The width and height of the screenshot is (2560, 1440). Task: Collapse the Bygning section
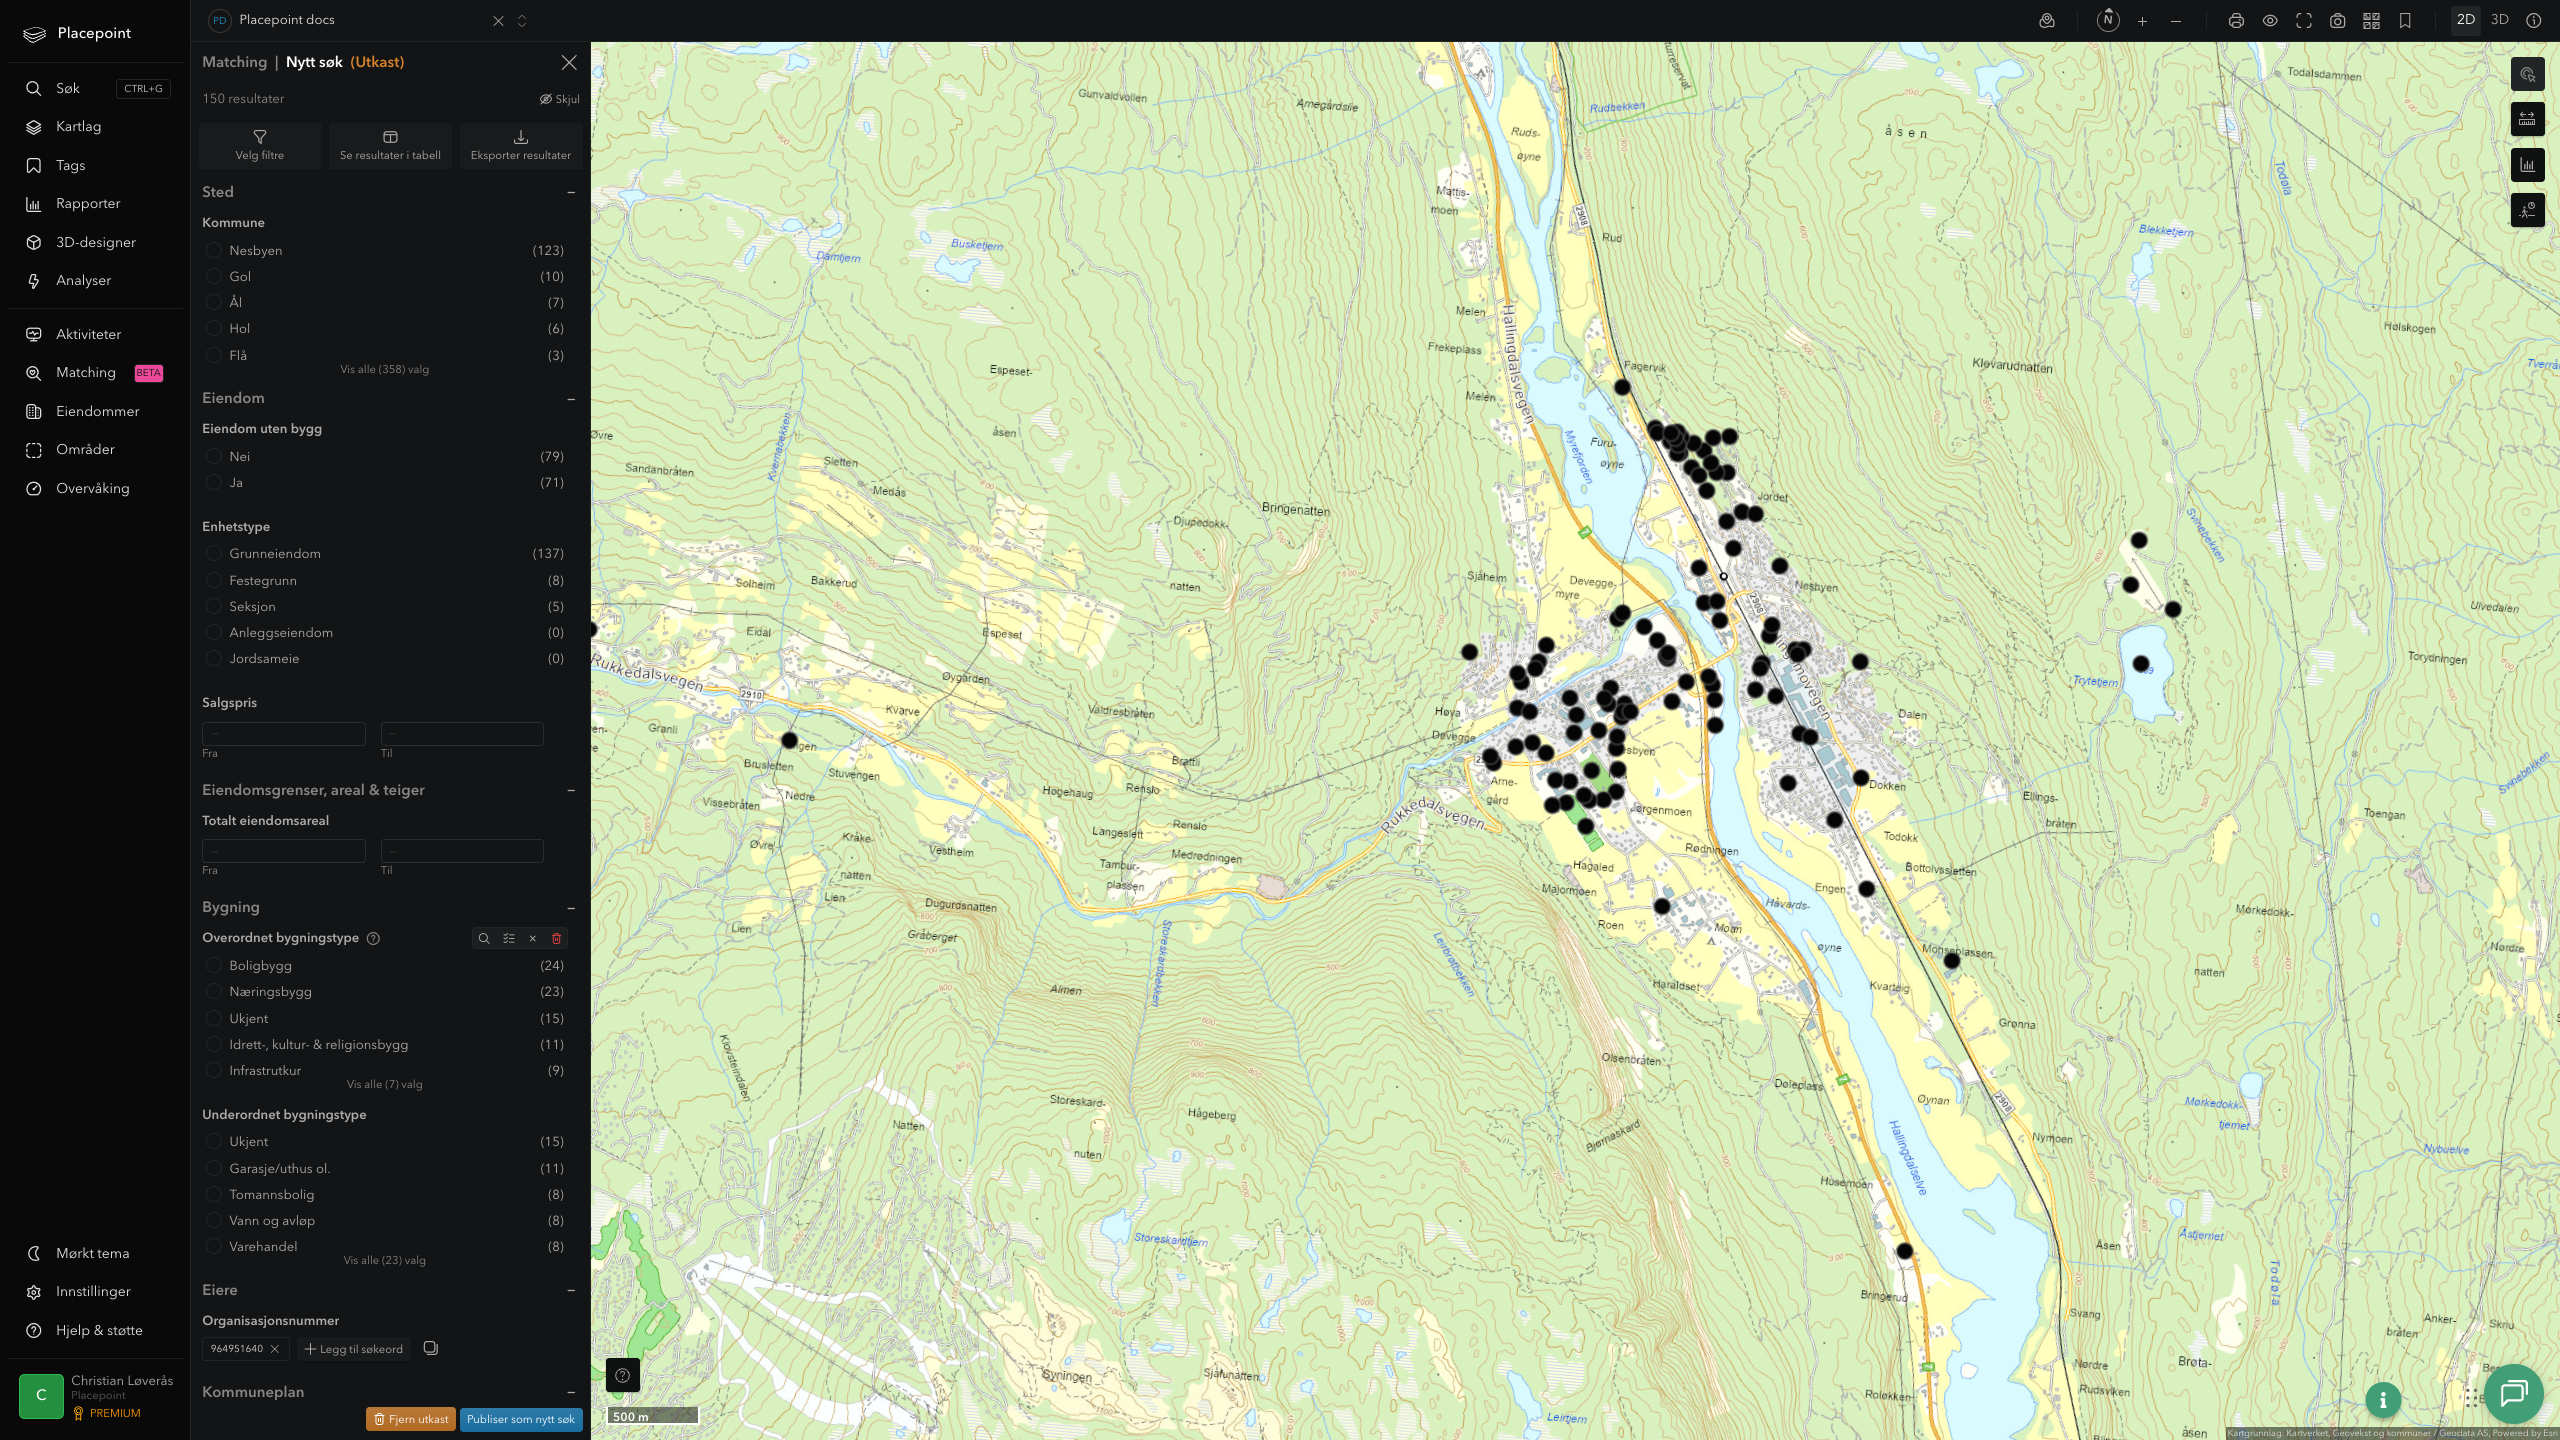(x=571, y=908)
